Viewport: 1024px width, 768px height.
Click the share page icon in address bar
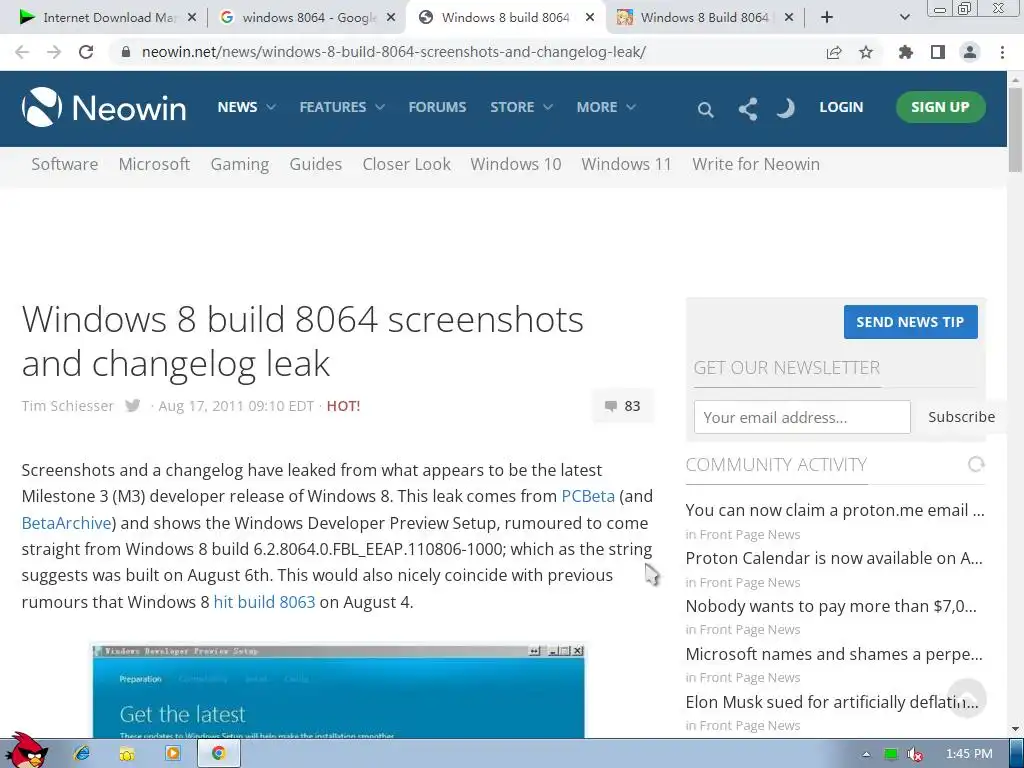pos(834,52)
